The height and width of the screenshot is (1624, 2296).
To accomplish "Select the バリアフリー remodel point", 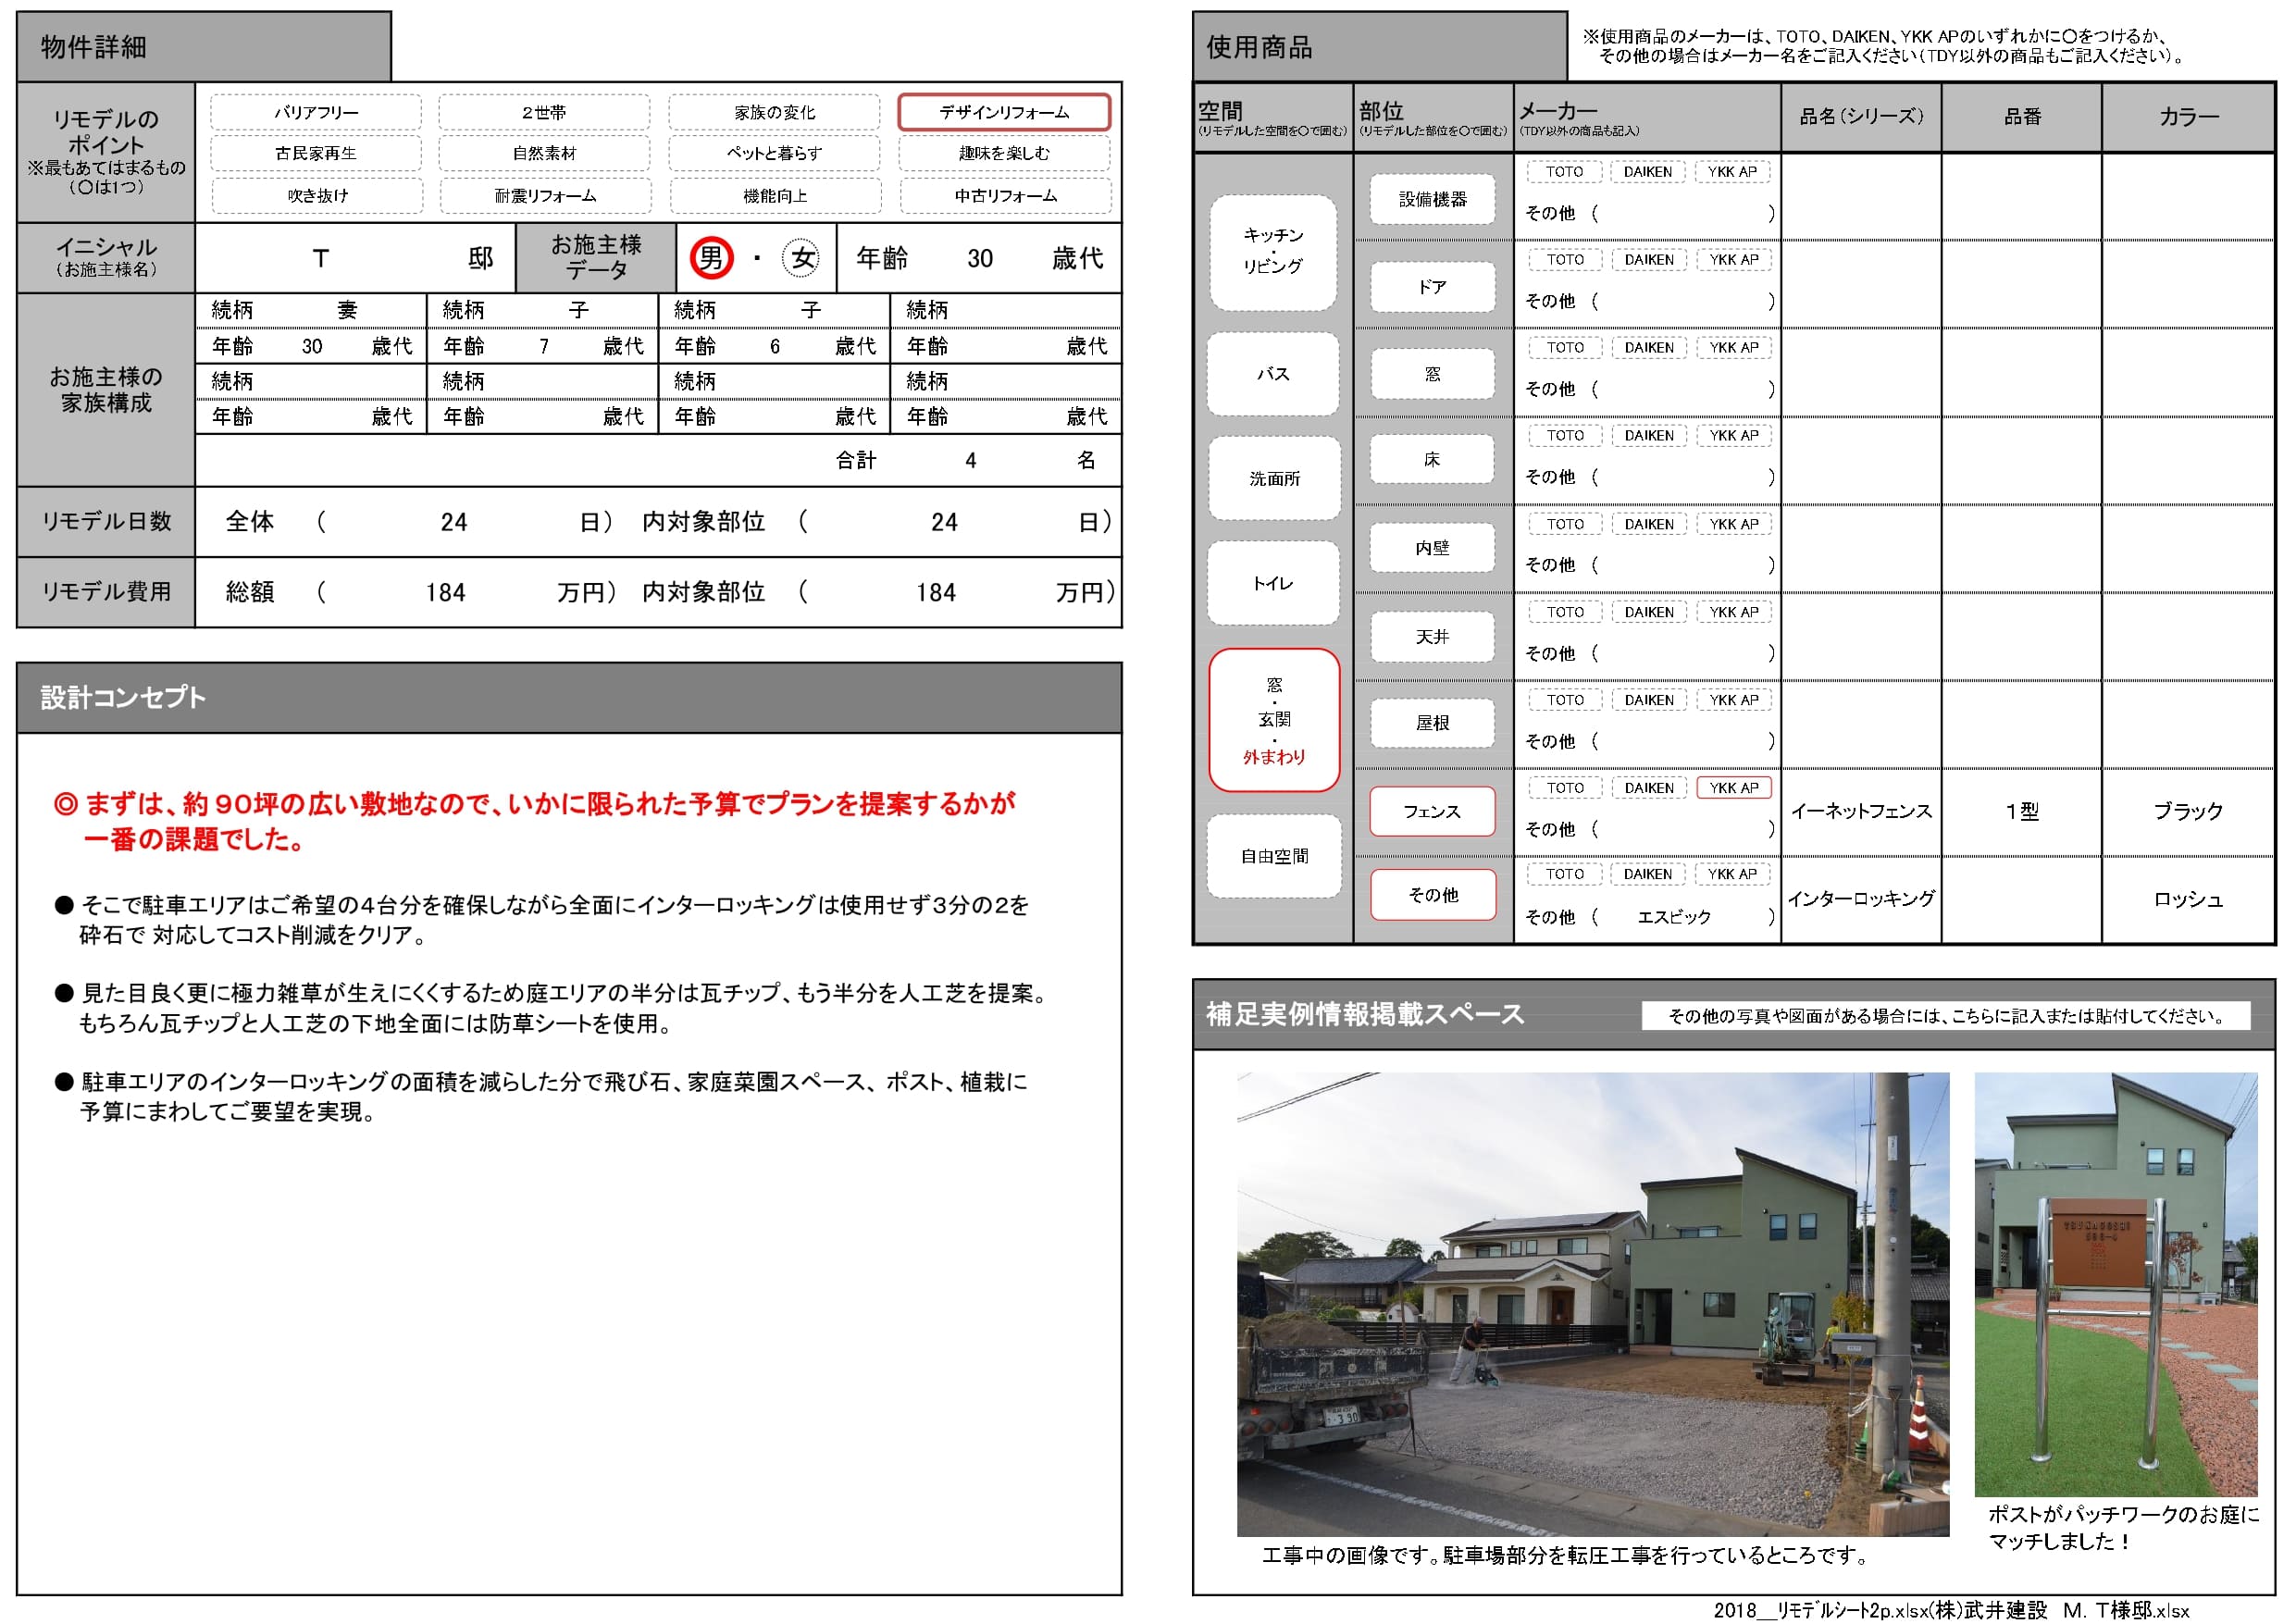I will coord(316,112).
